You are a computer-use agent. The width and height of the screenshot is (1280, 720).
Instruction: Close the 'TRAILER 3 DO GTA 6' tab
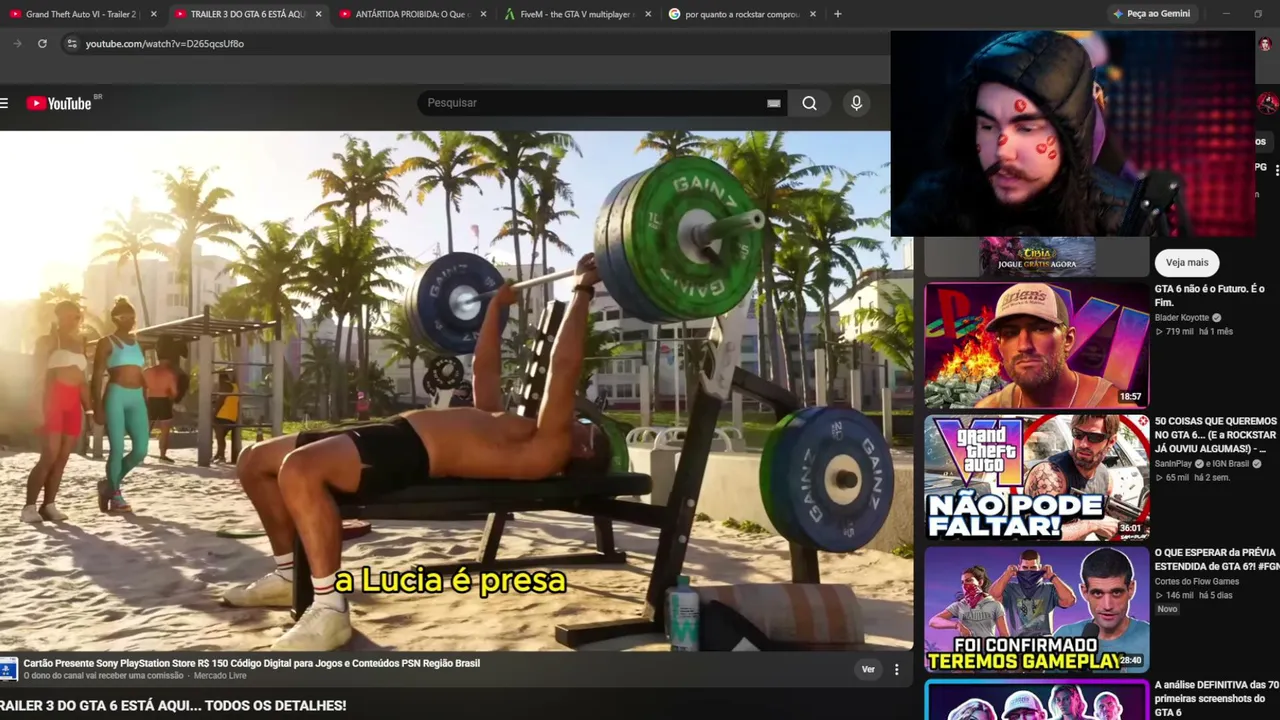pos(318,14)
